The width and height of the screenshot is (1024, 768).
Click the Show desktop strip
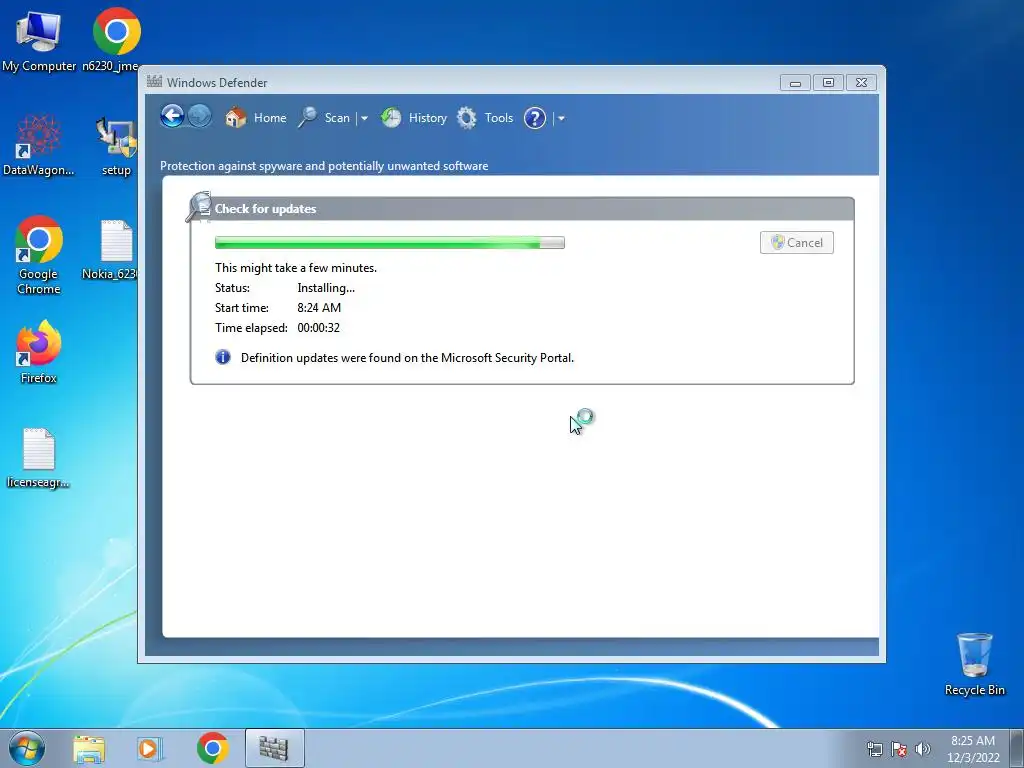(1017, 749)
